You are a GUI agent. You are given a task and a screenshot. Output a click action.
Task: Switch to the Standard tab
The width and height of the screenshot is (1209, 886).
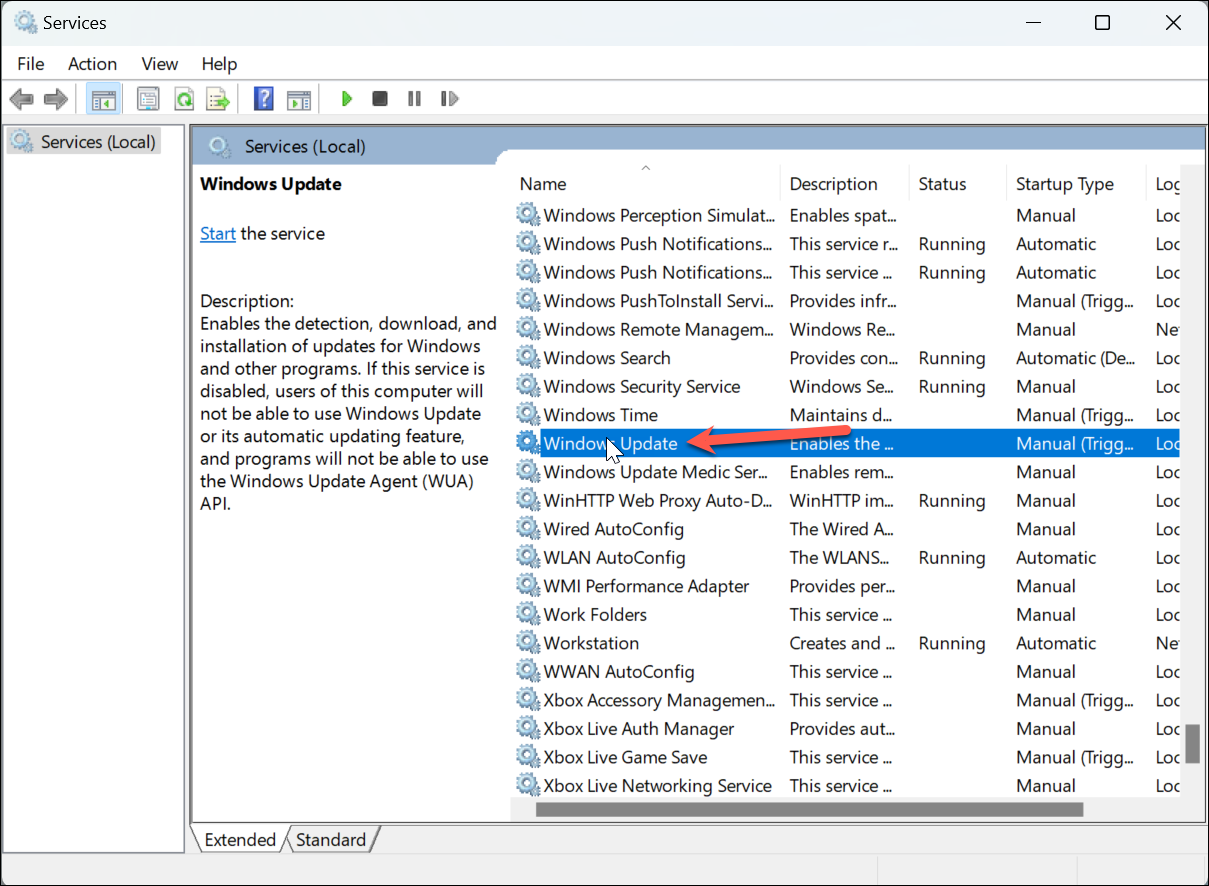[331, 840]
